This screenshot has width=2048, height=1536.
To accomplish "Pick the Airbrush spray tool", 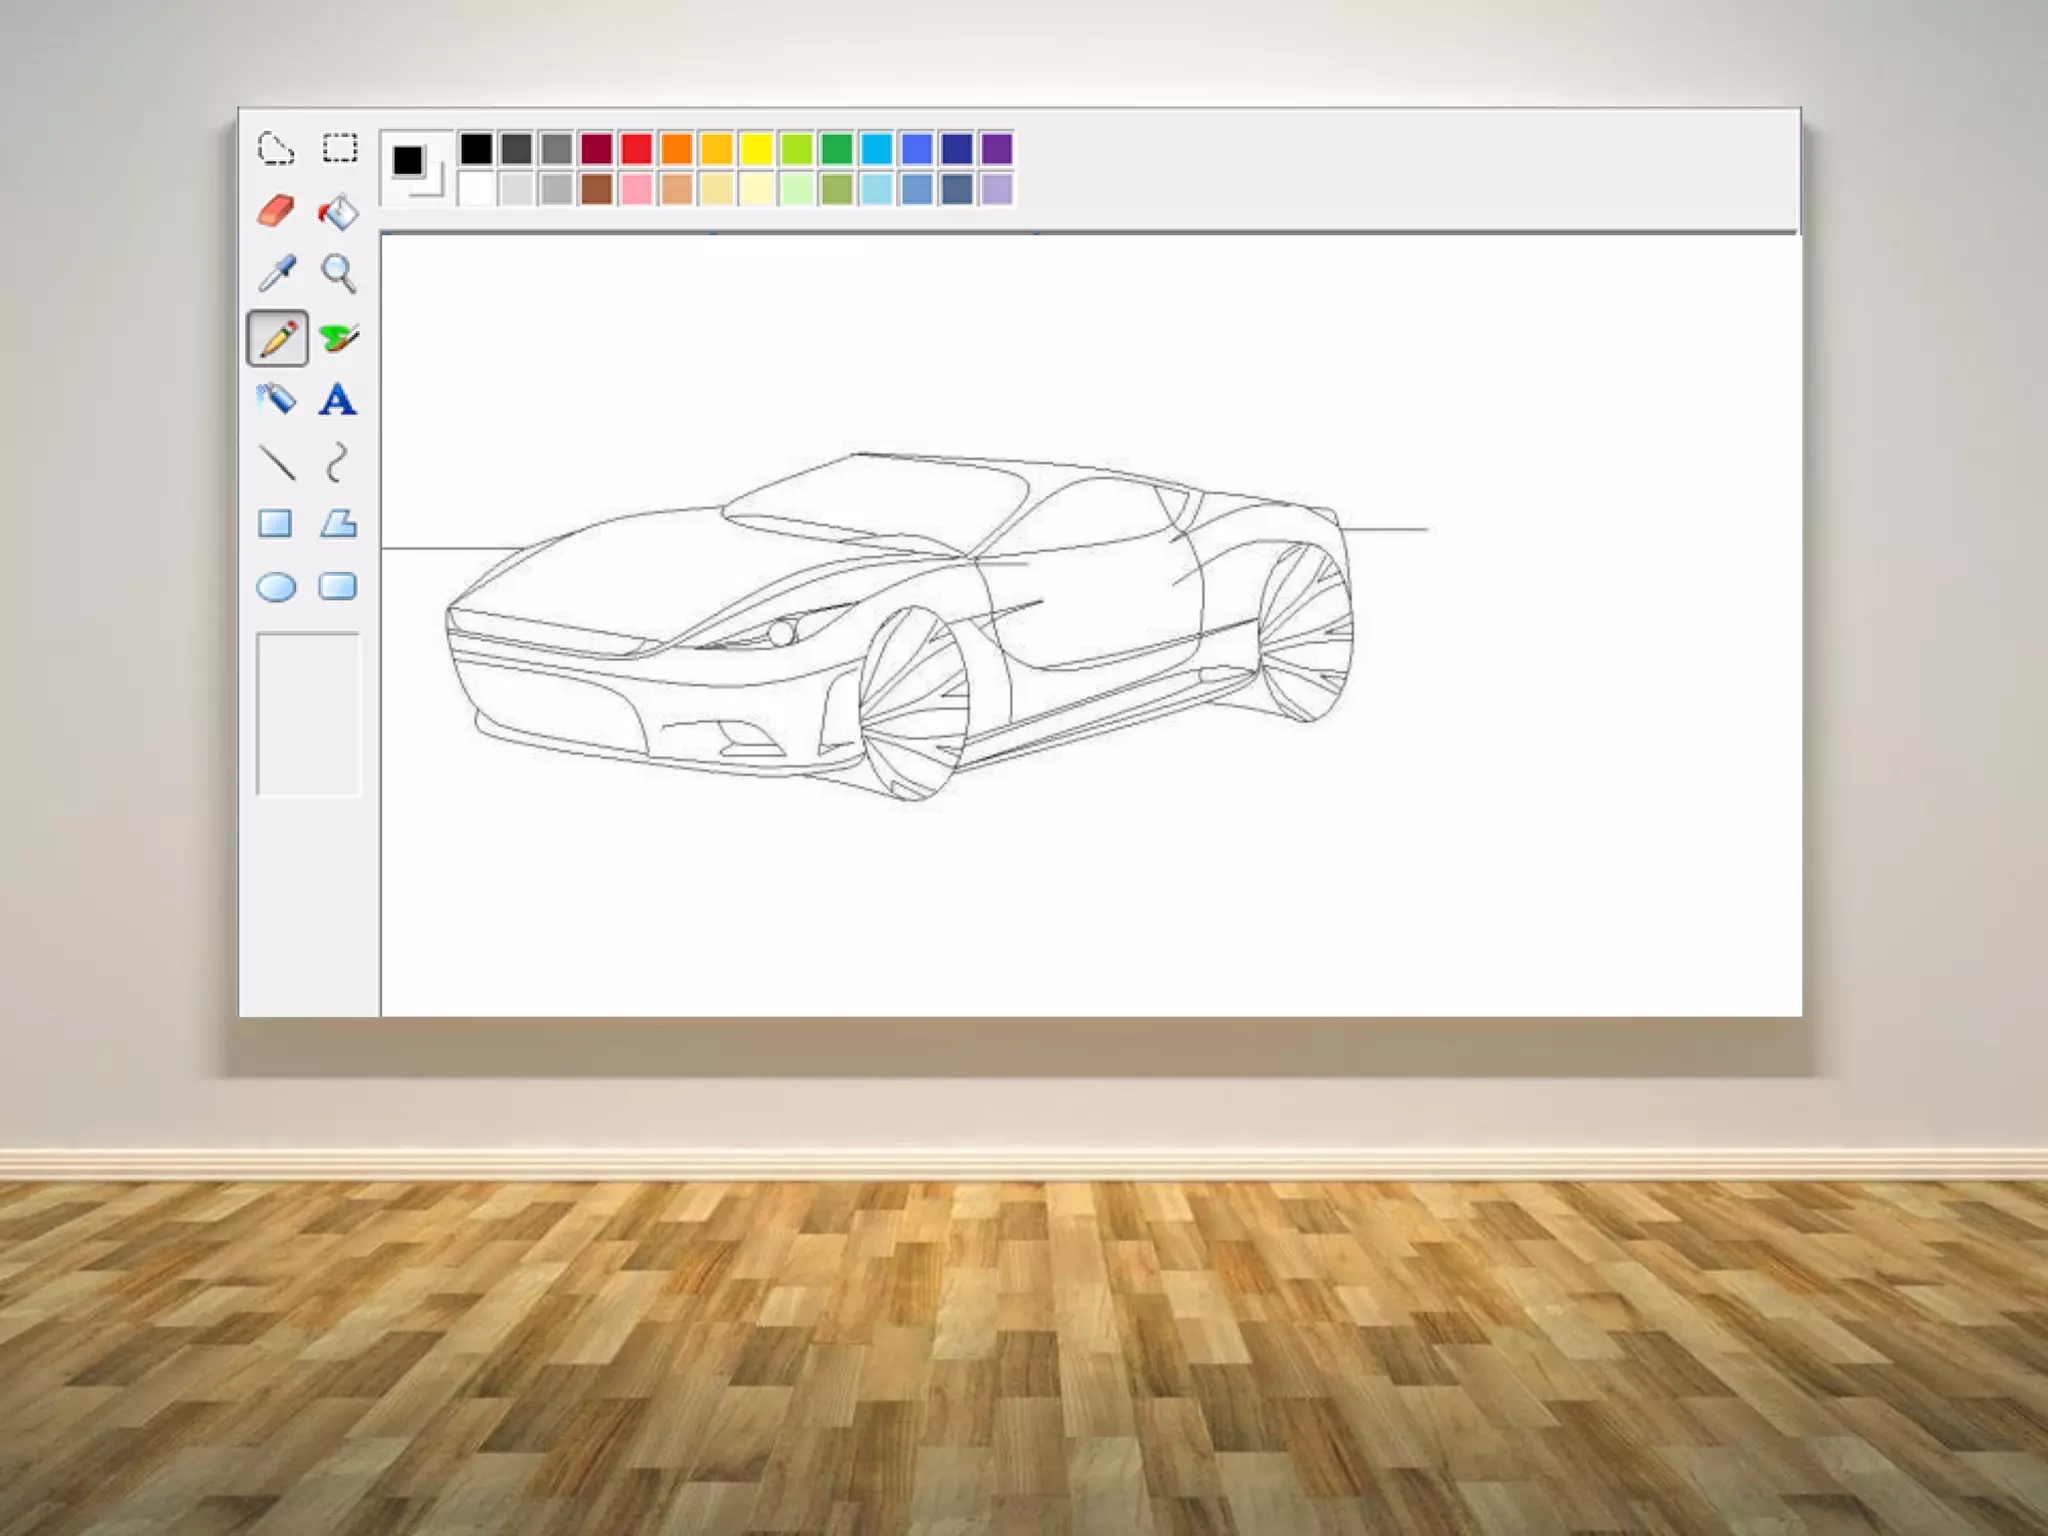I will (x=276, y=399).
